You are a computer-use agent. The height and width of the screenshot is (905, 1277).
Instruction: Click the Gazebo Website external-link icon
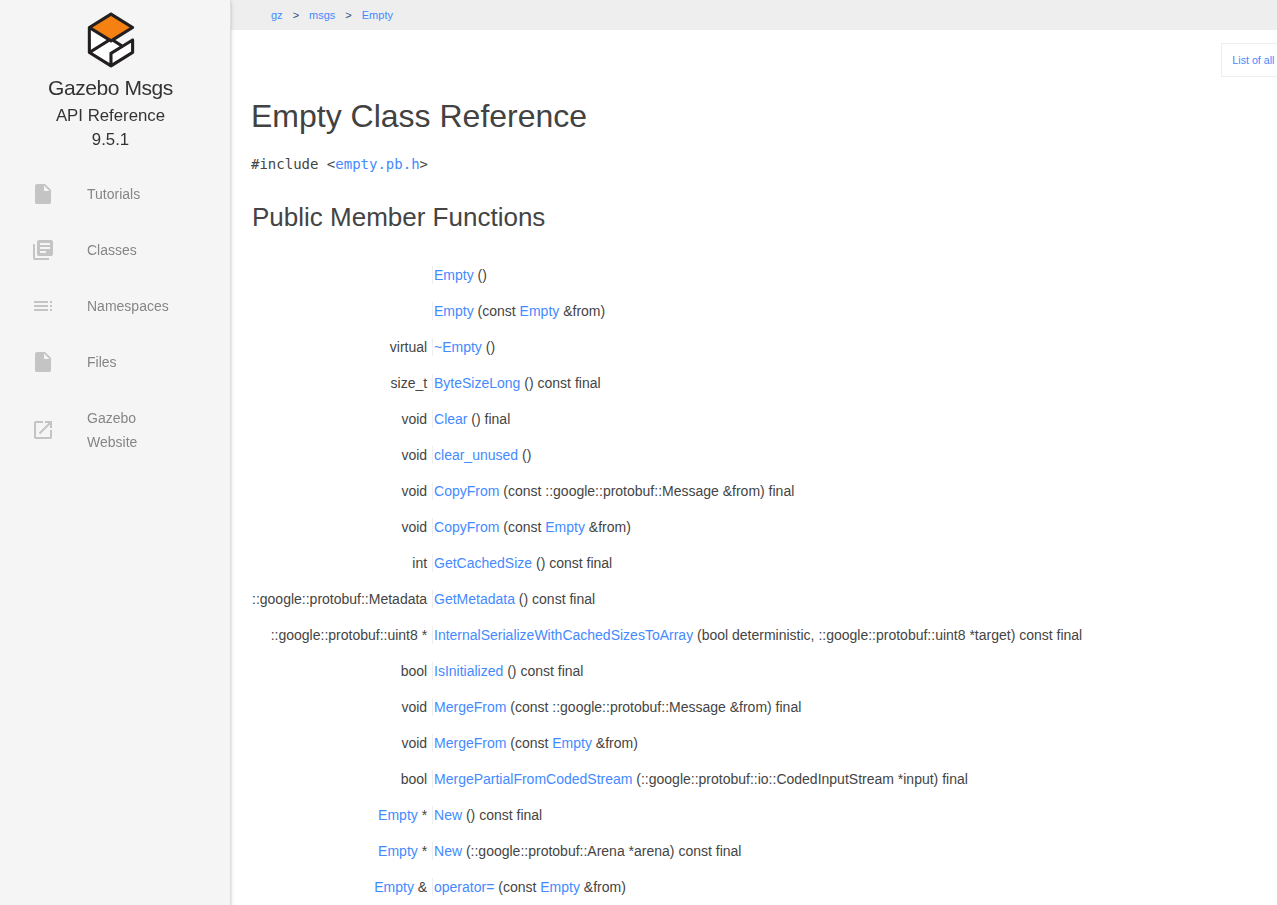tap(43, 430)
